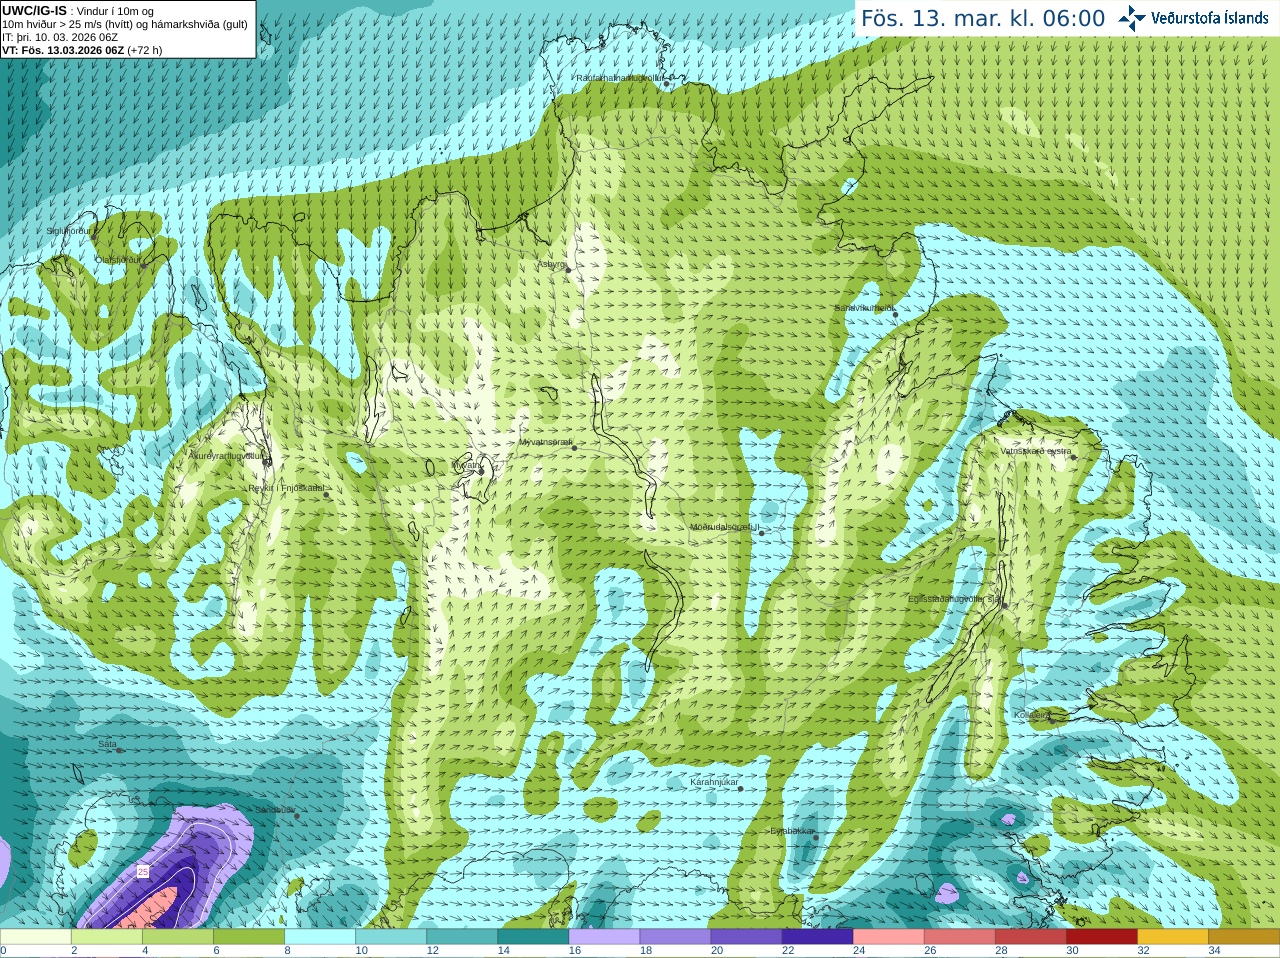Click the legend value 24

859,951
